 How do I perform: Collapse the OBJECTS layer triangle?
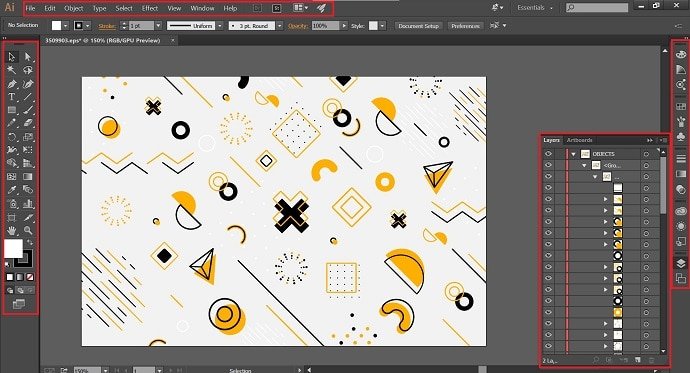pos(573,154)
